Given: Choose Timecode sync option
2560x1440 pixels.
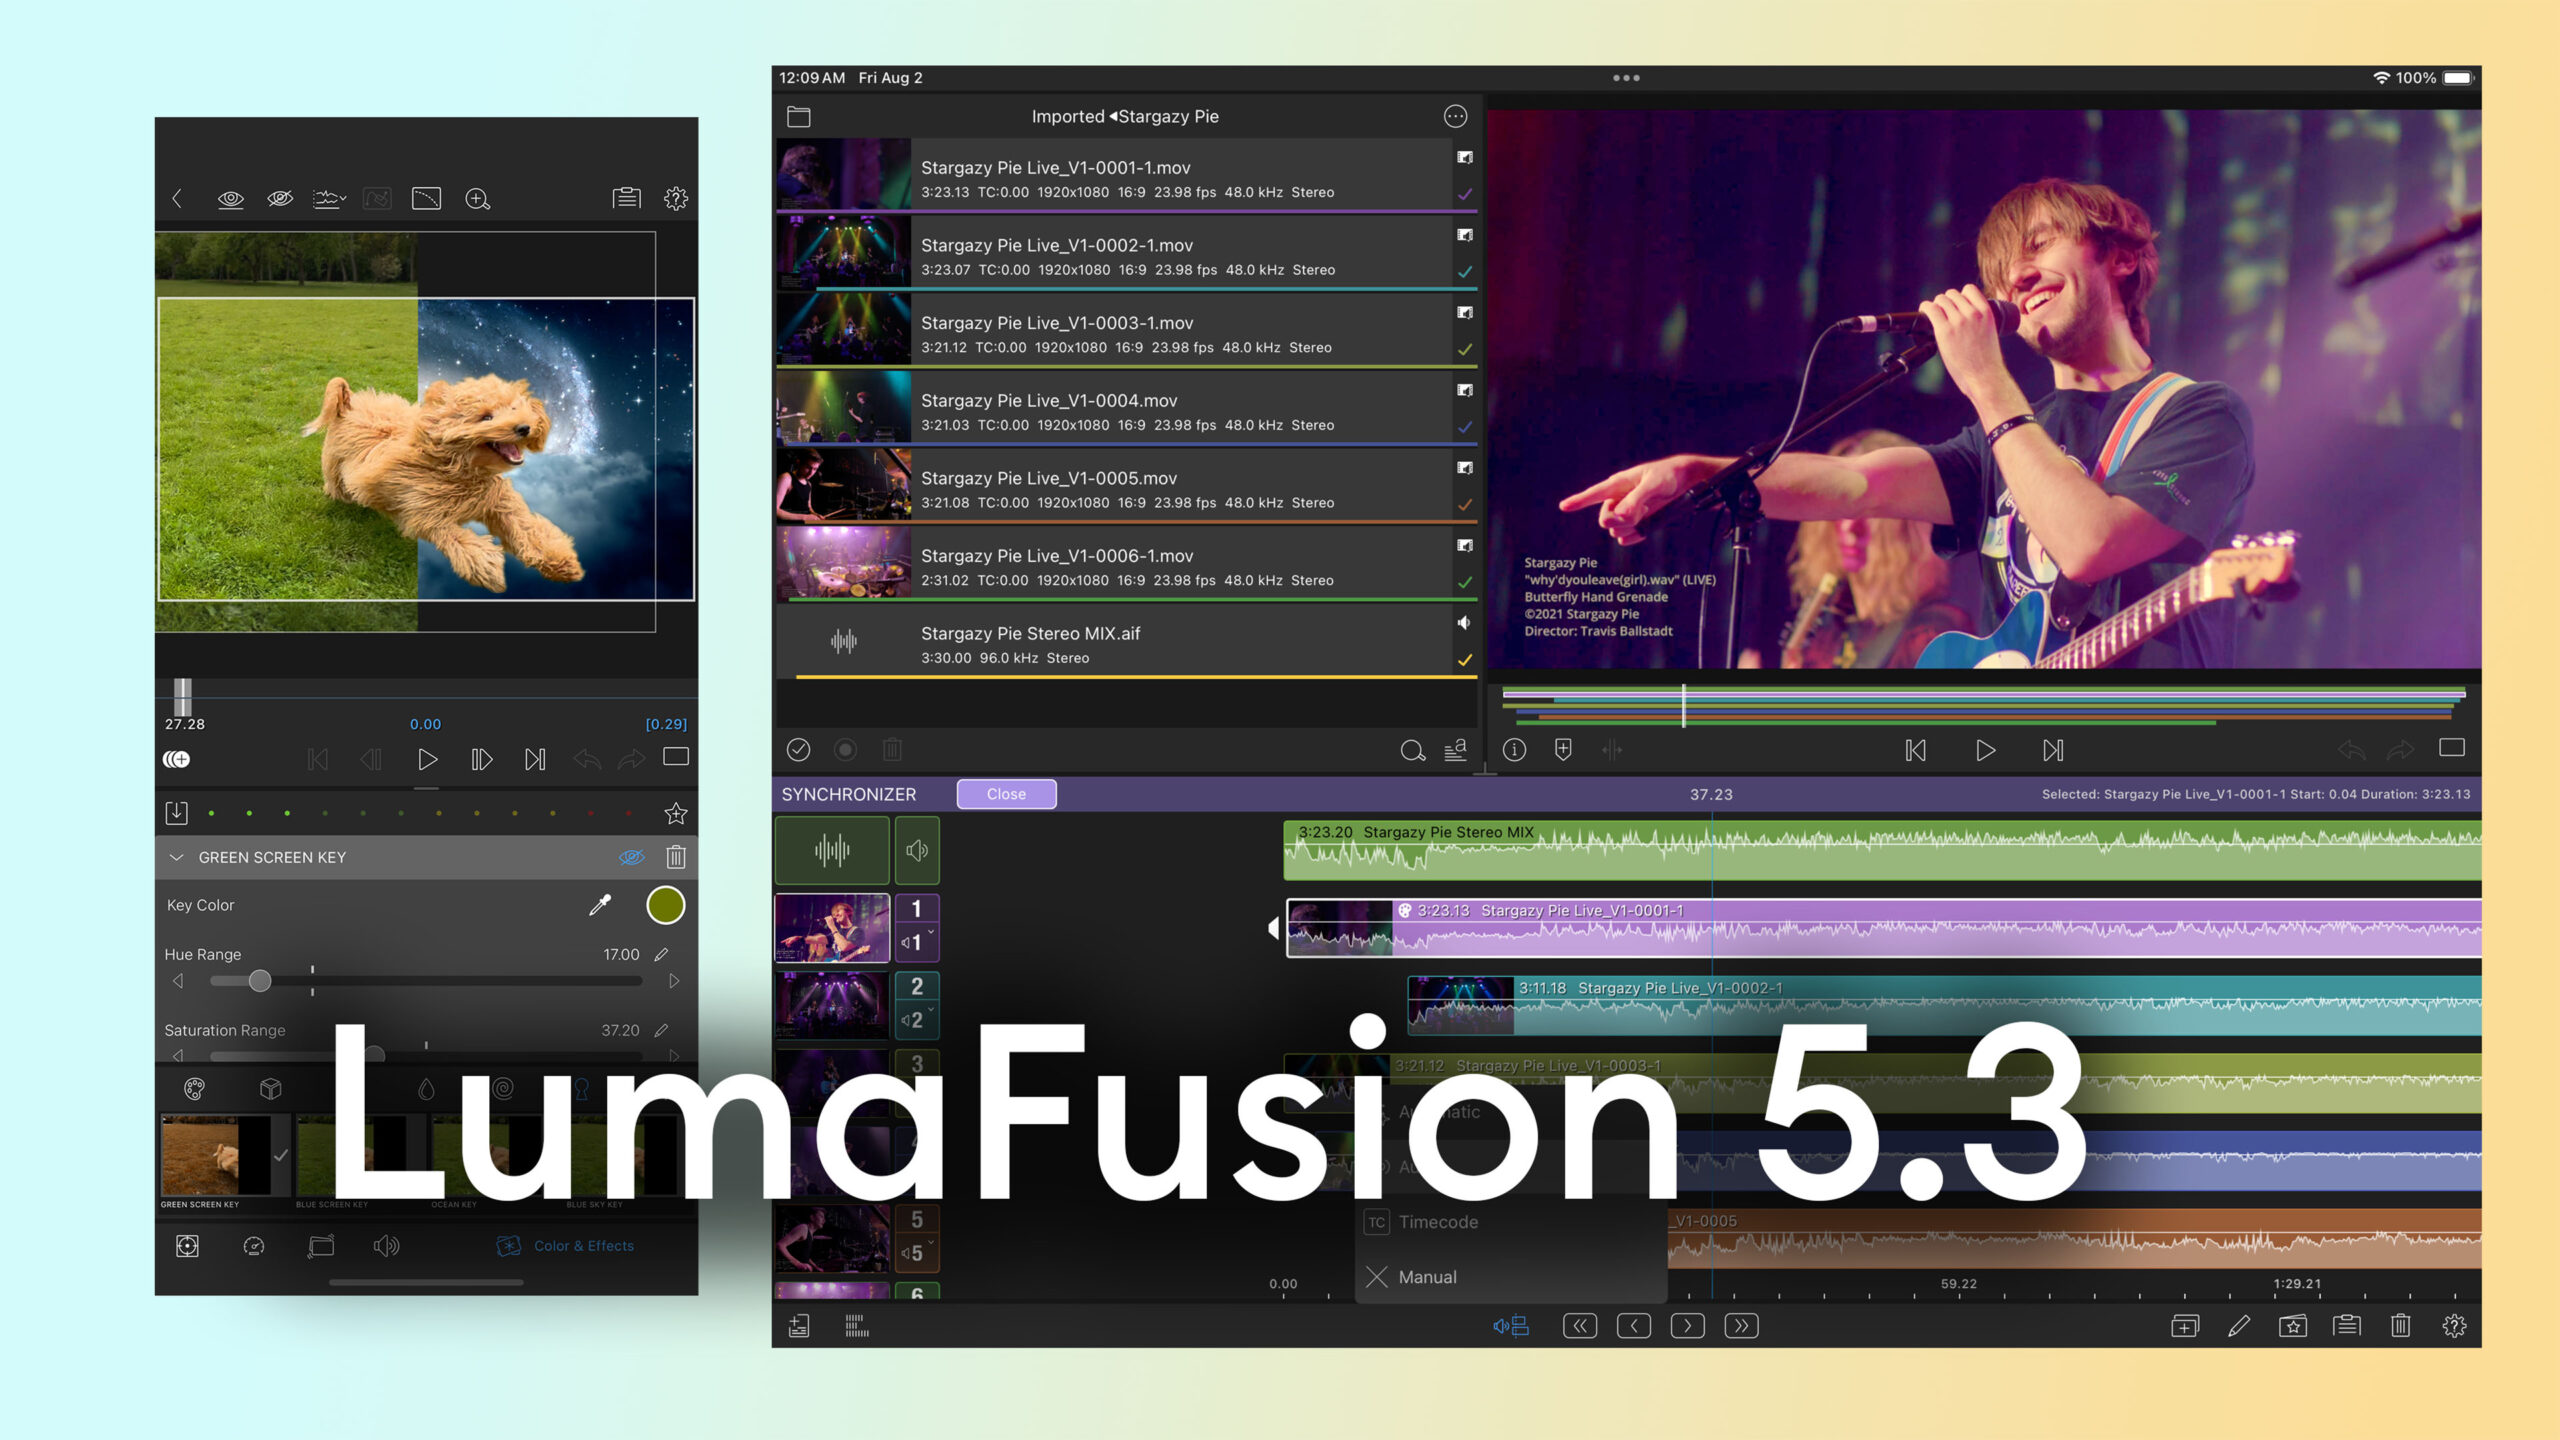Looking at the screenshot, I should [1437, 1222].
